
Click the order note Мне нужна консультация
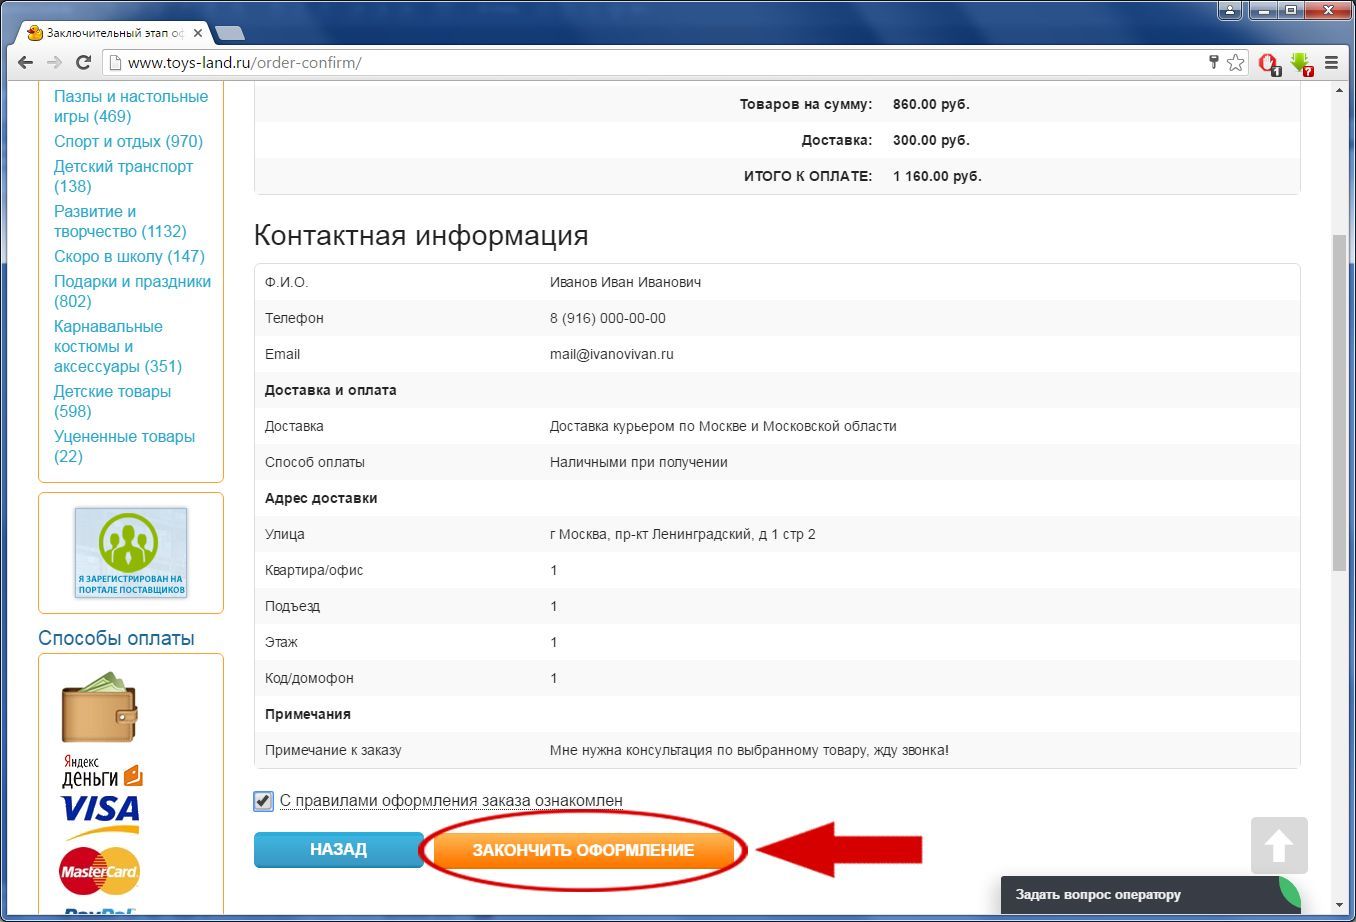[749, 750]
